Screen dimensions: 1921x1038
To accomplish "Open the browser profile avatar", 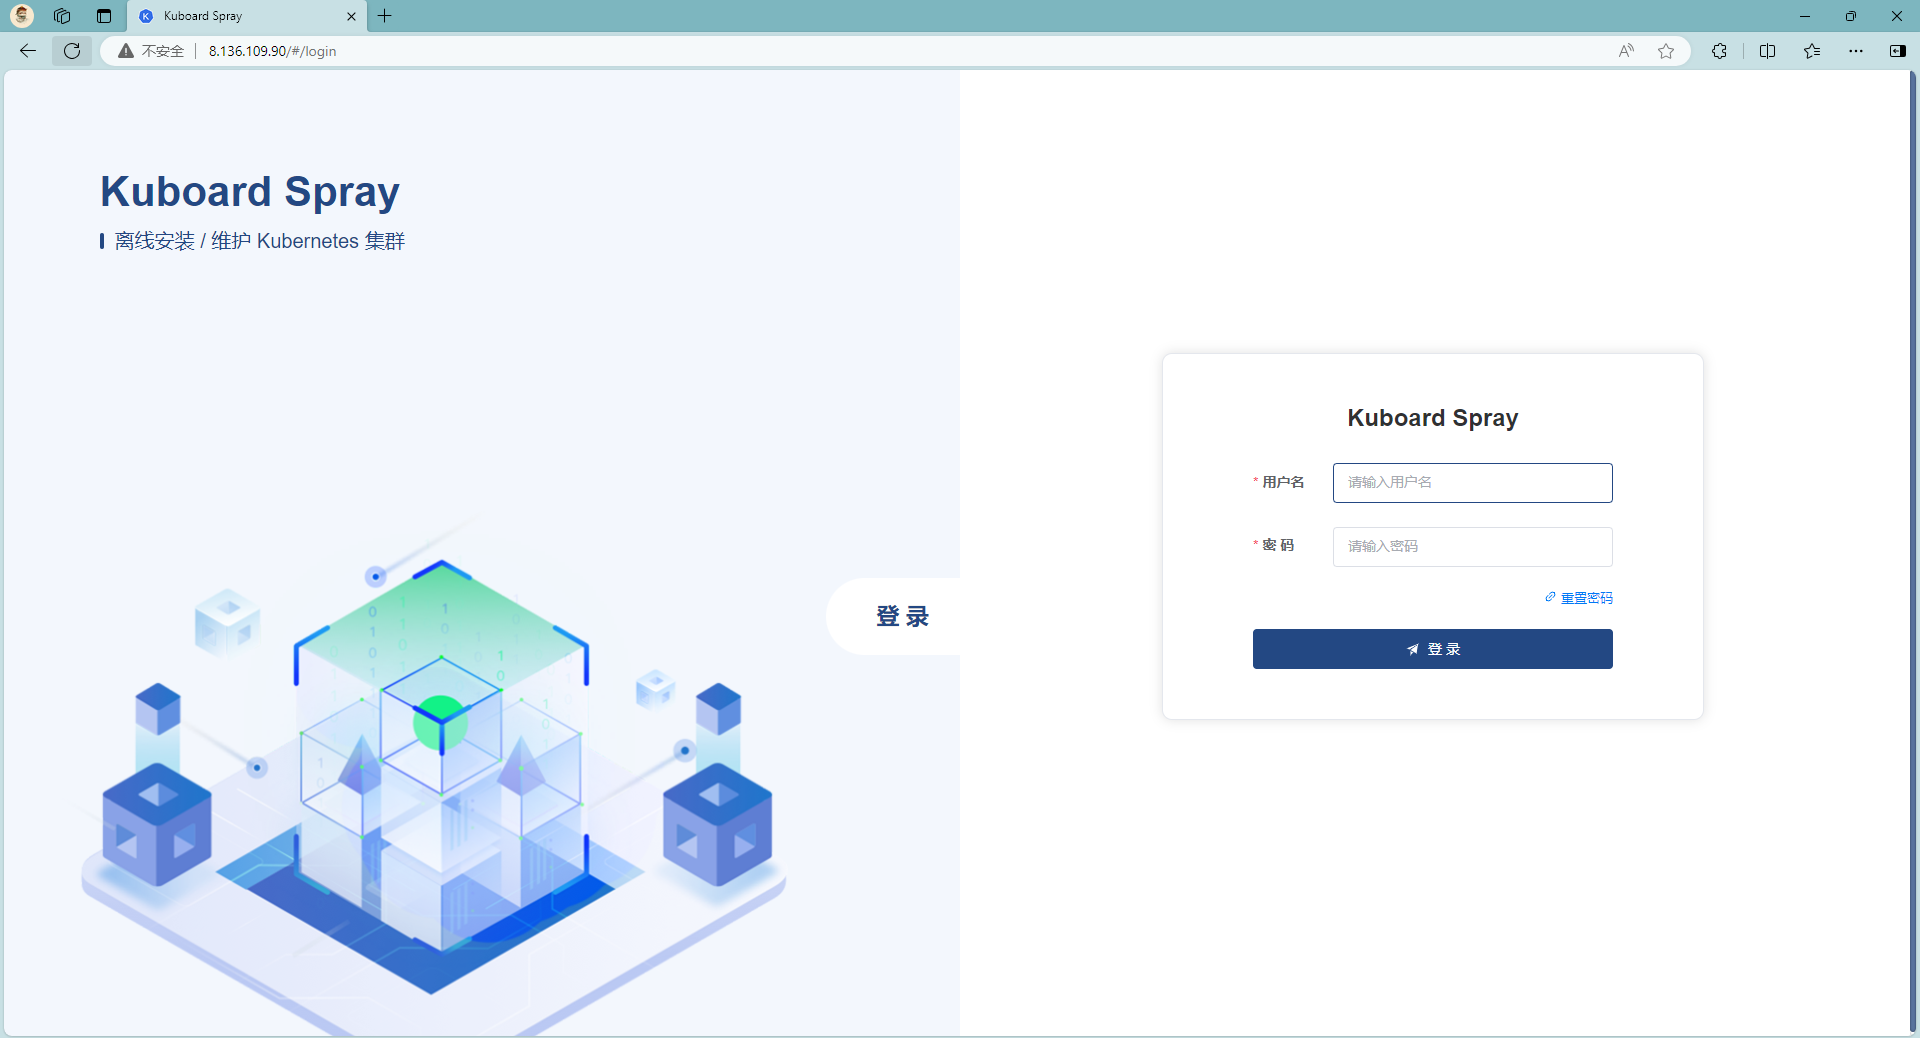I will [x=22, y=16].
